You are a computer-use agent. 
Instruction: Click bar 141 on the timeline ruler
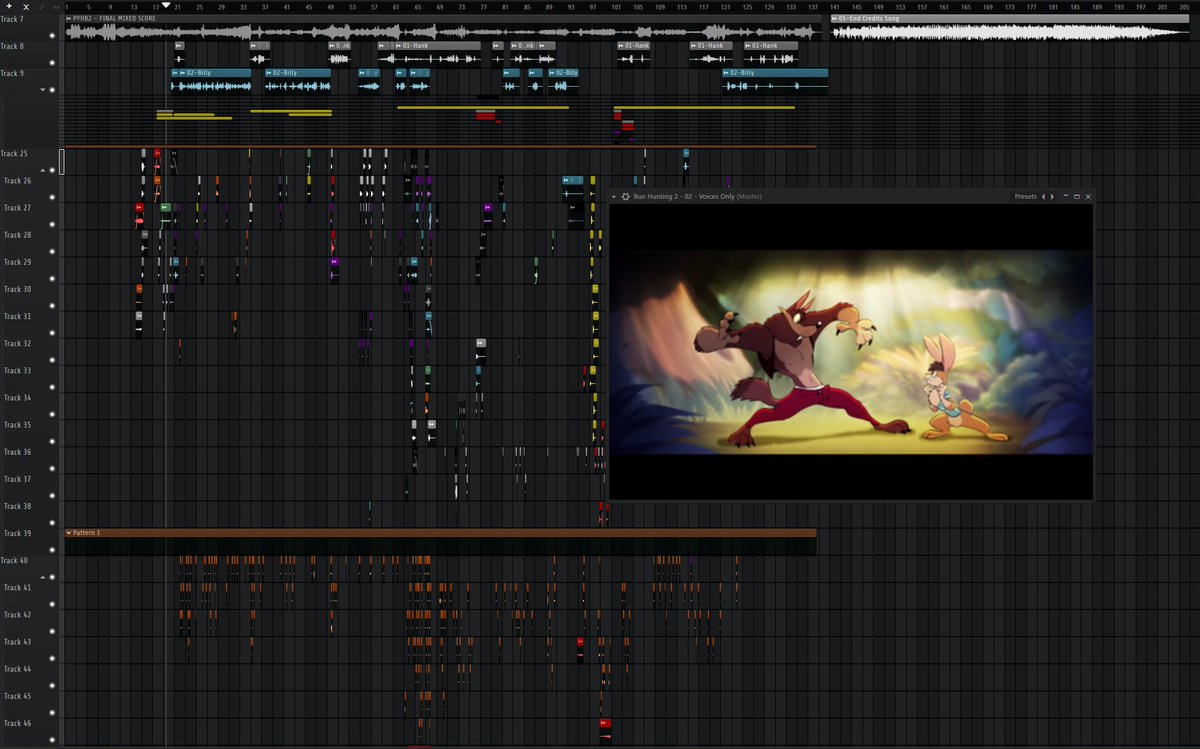(836, 7)
